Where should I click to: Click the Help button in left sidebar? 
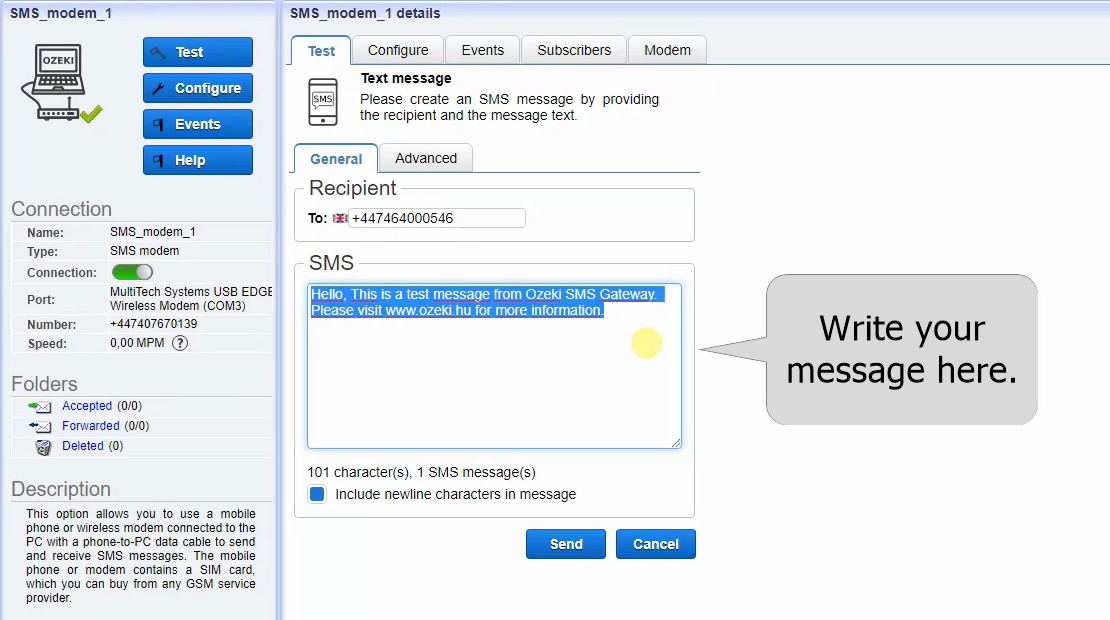197,160
